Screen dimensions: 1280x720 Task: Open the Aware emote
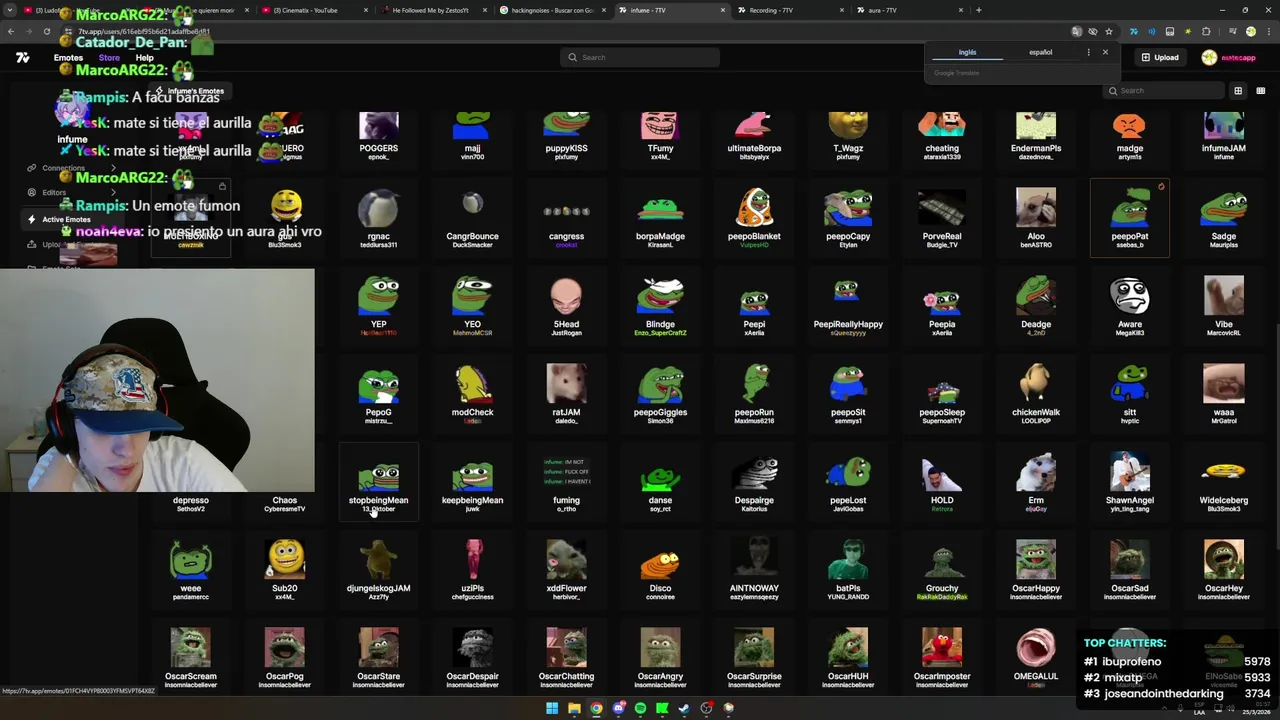(1130, 306)
